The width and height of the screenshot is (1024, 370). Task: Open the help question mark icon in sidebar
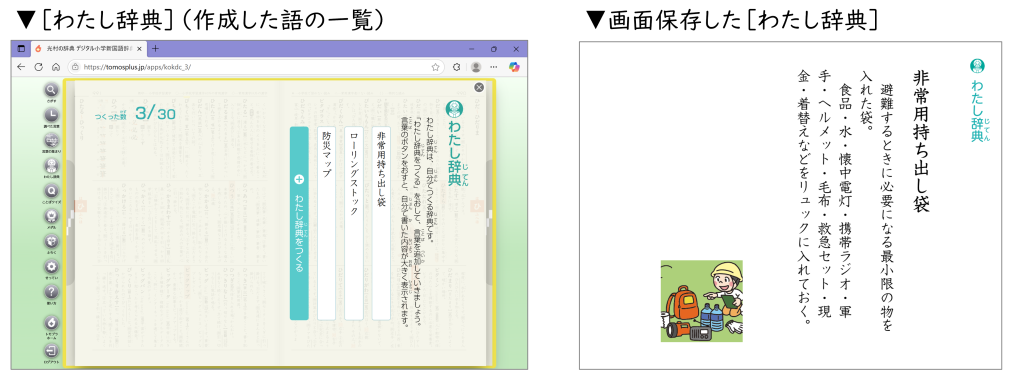point(51,292)
